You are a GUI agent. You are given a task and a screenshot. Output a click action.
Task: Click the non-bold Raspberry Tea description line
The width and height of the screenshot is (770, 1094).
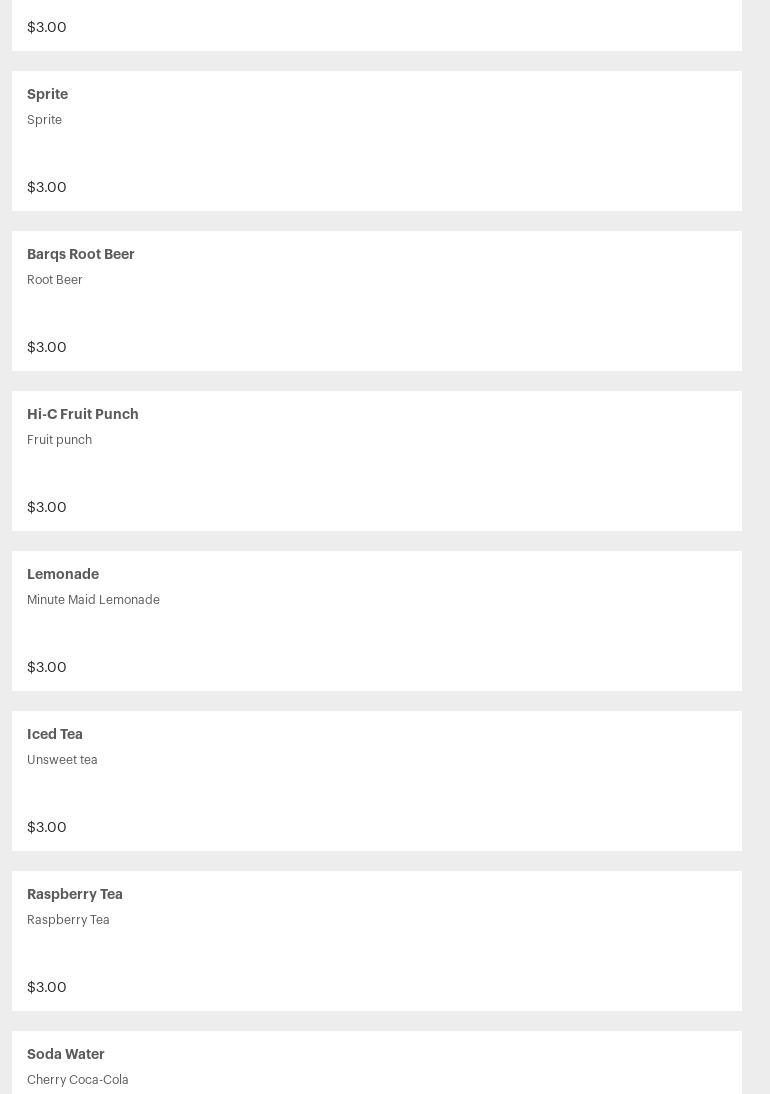coord(68,920)
